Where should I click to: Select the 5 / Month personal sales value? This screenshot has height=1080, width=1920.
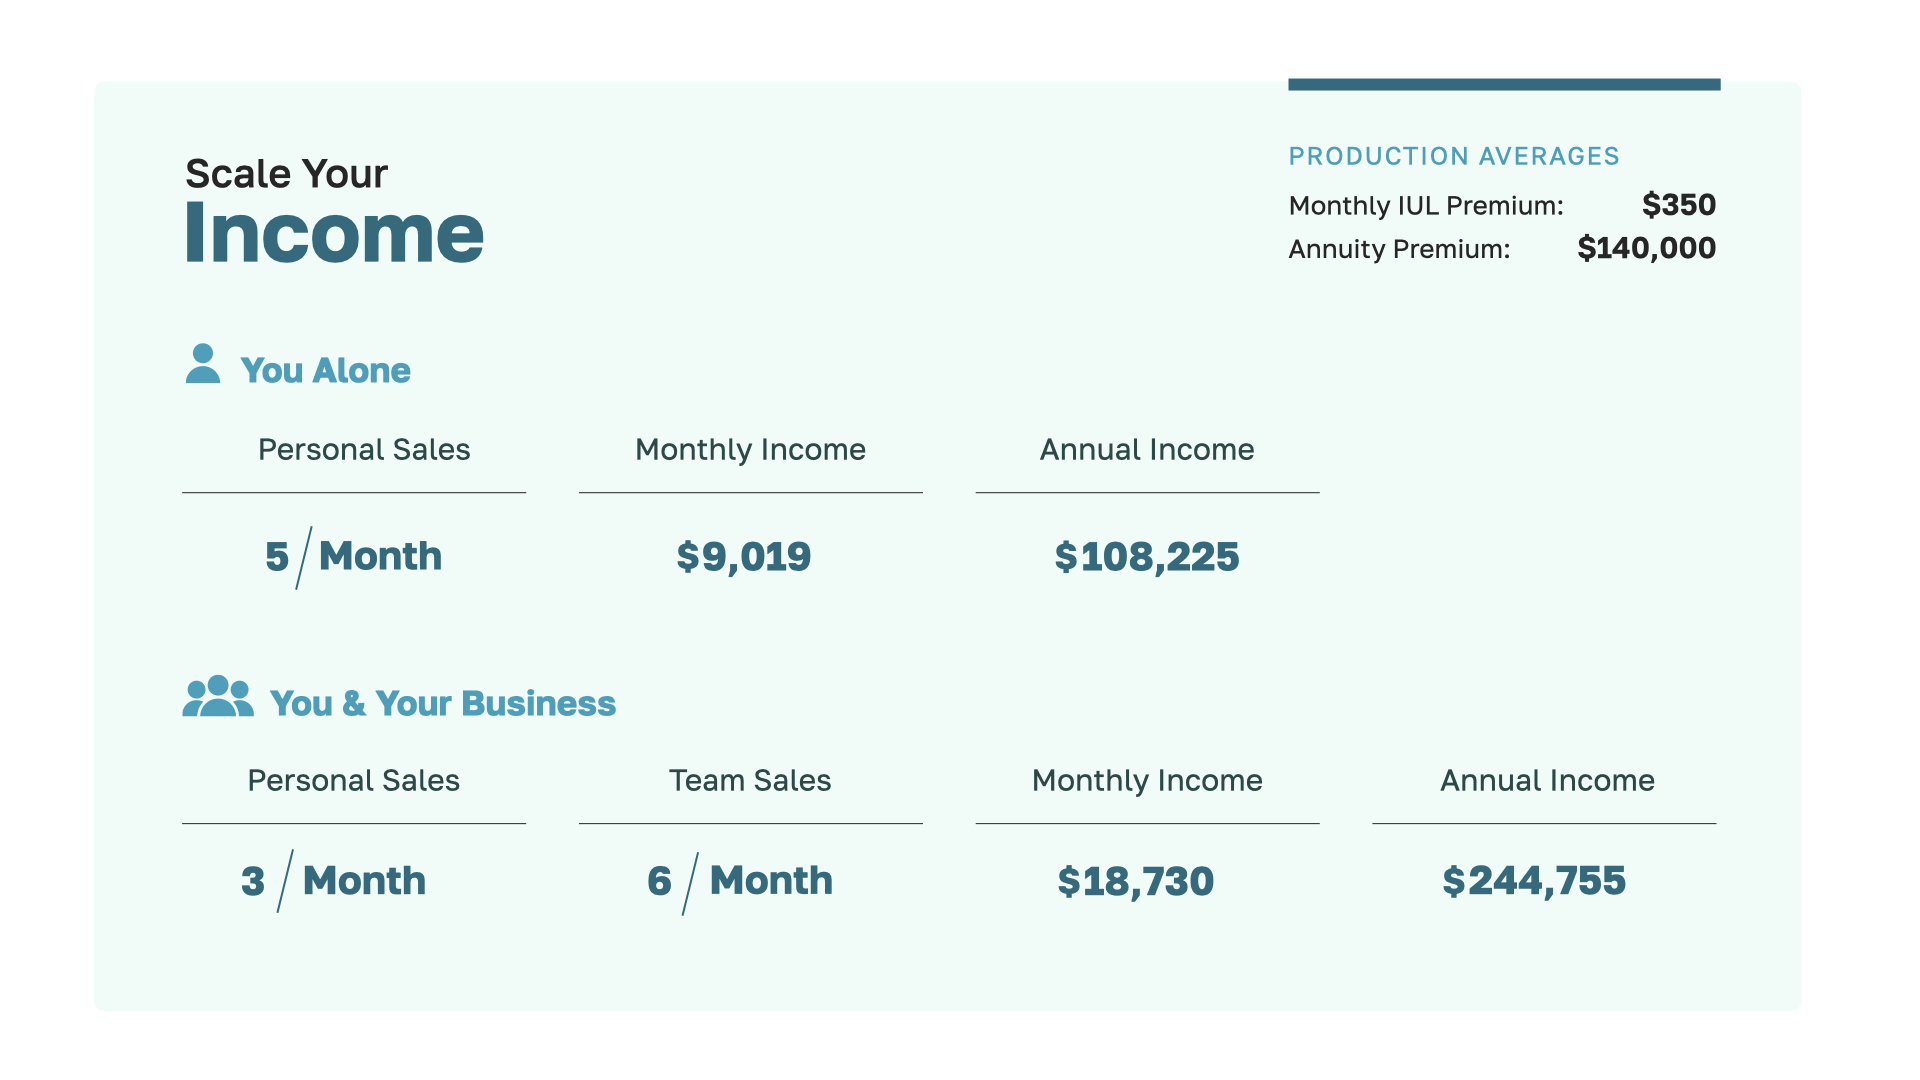(353, 557)
